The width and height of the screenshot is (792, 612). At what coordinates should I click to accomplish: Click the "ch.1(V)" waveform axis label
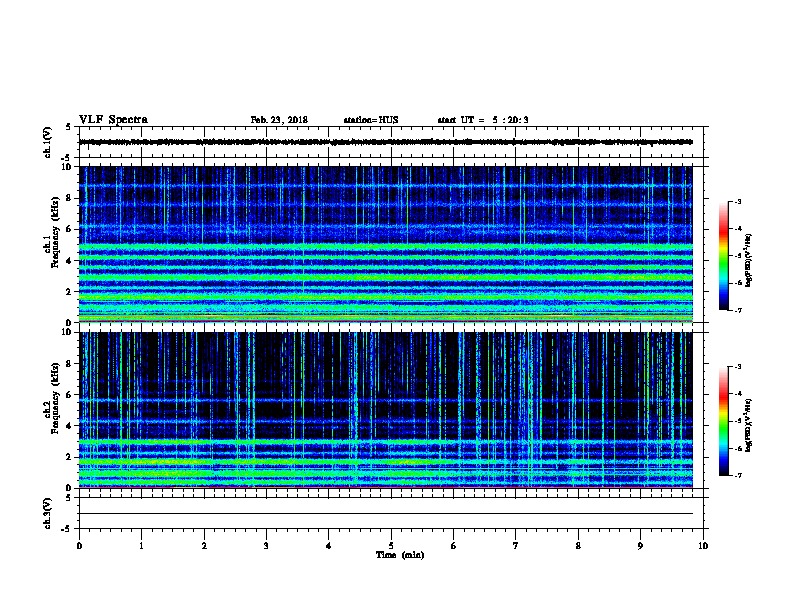tap(47, 142)
